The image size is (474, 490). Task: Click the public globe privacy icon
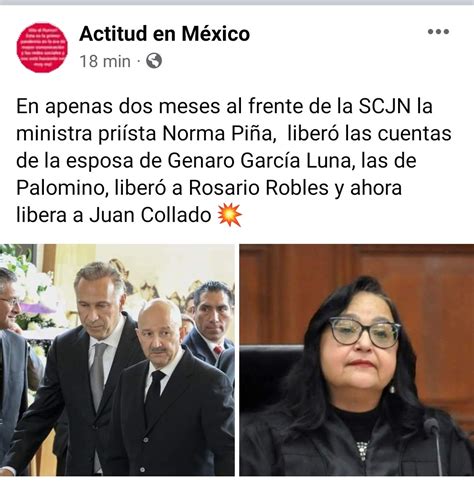(x=154, y=61)
